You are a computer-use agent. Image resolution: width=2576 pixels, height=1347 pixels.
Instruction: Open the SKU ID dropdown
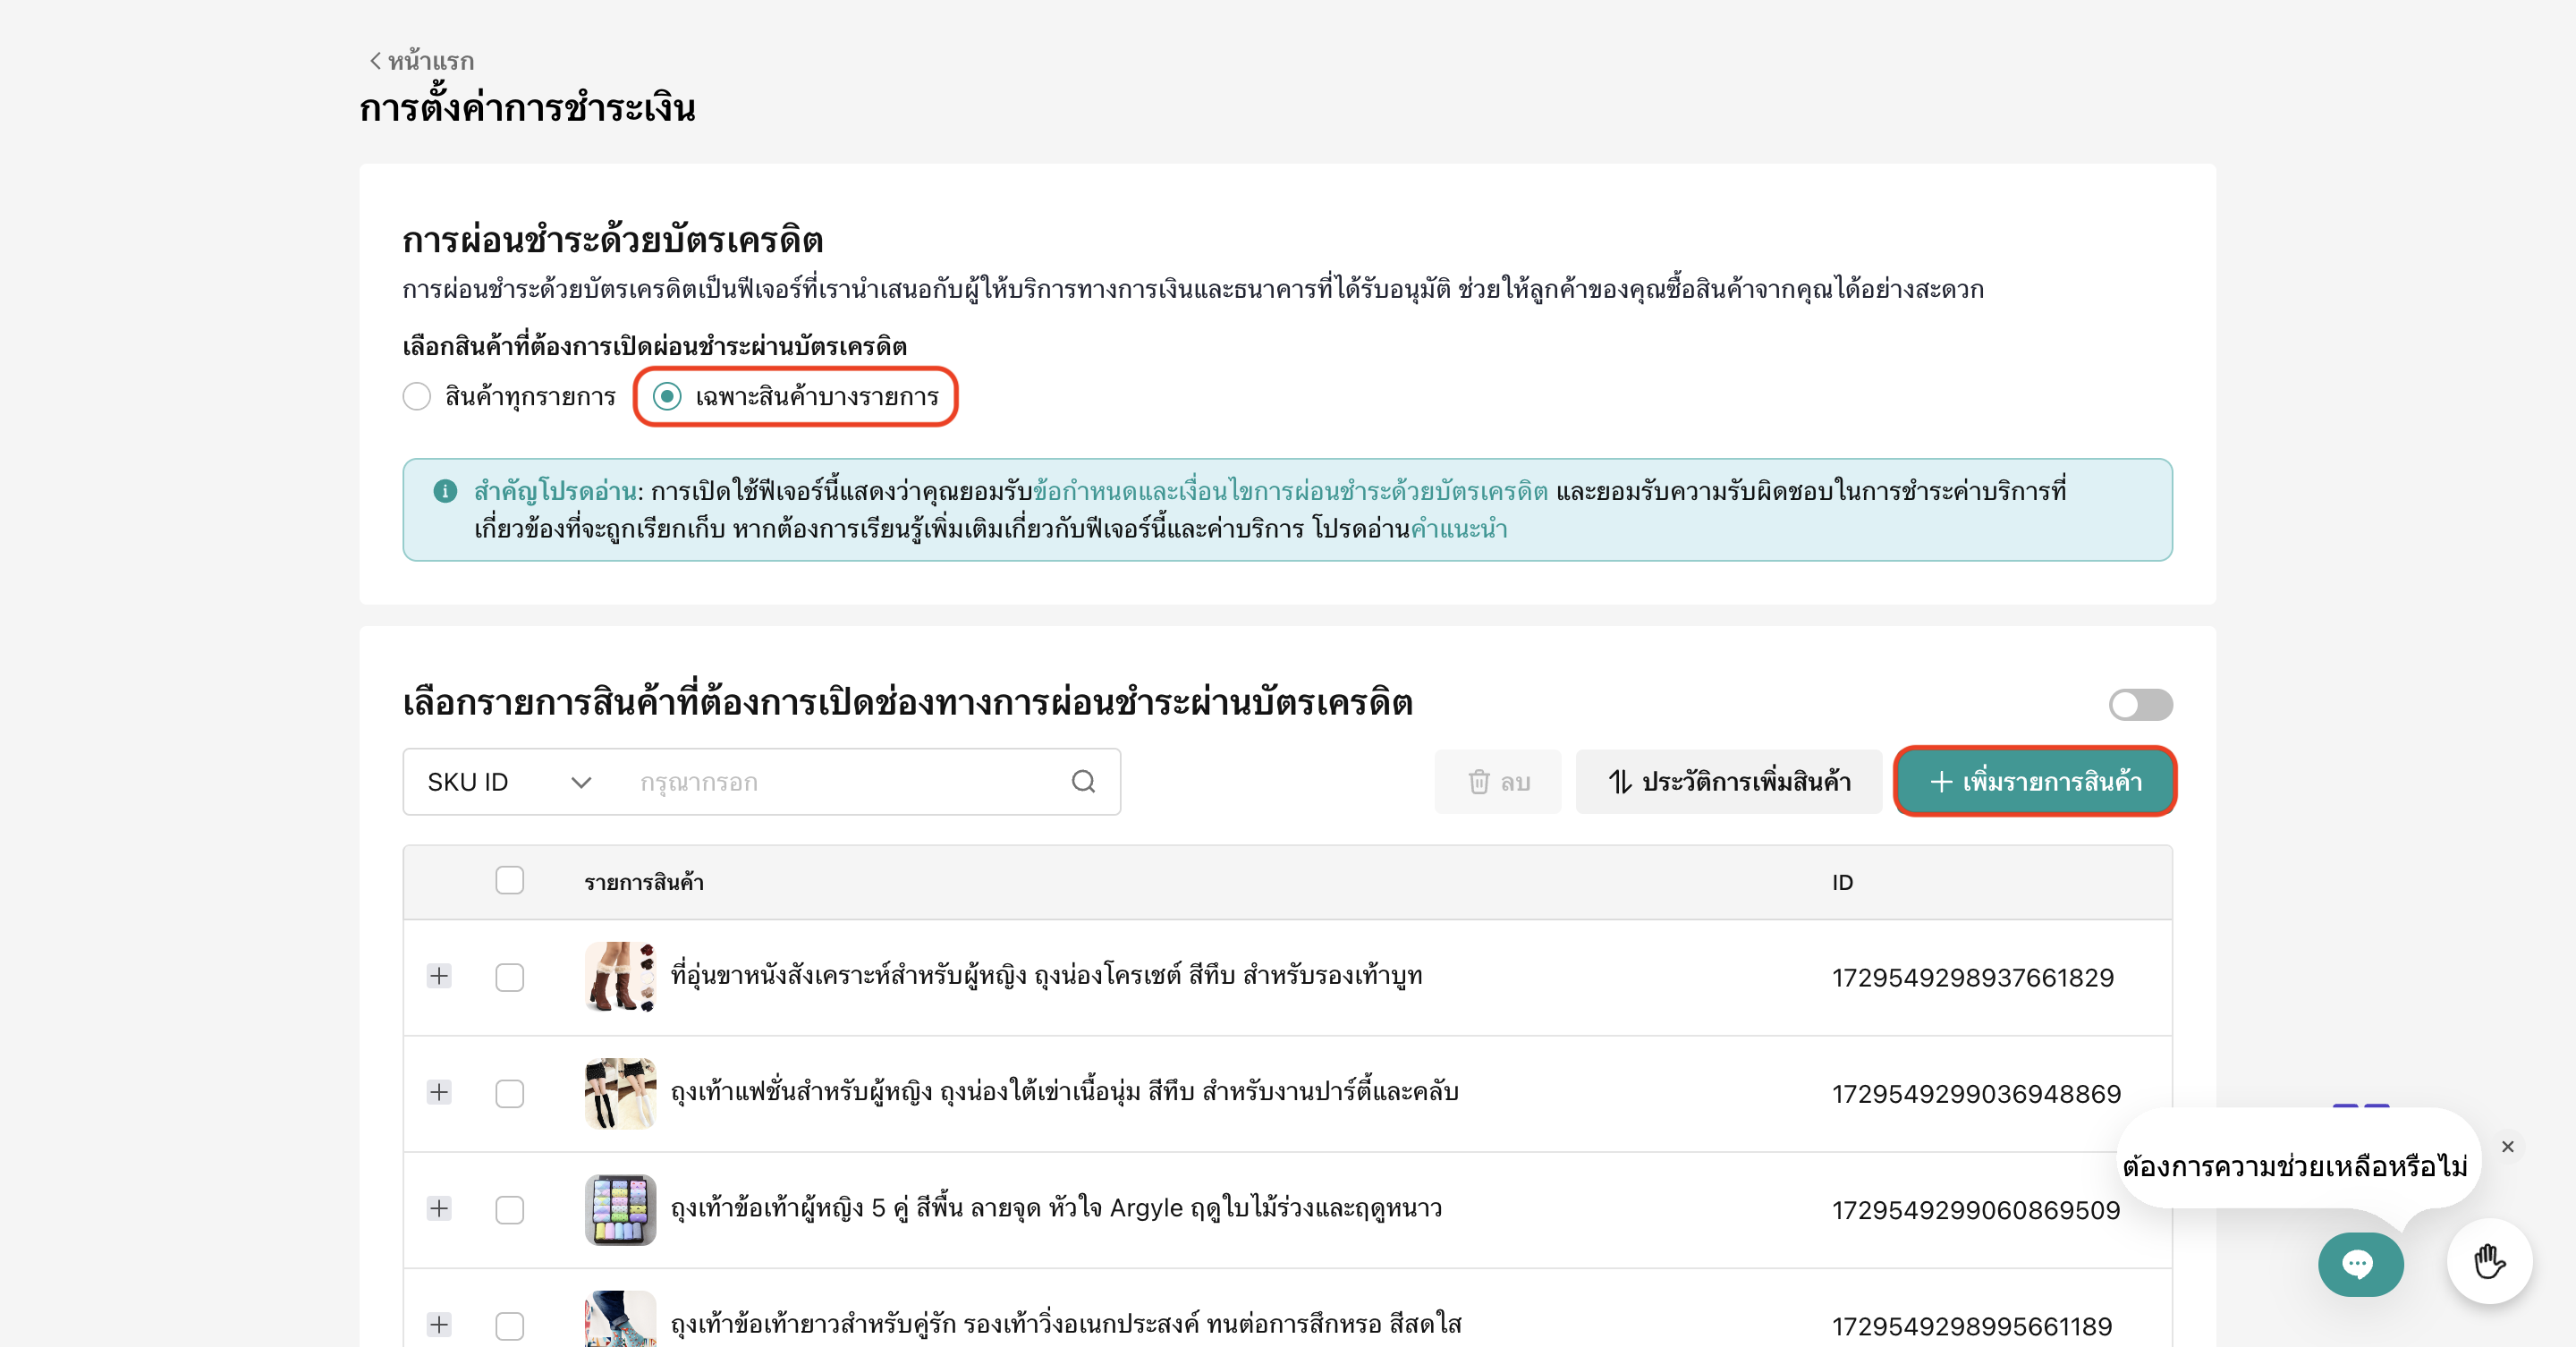pos(508,782)
